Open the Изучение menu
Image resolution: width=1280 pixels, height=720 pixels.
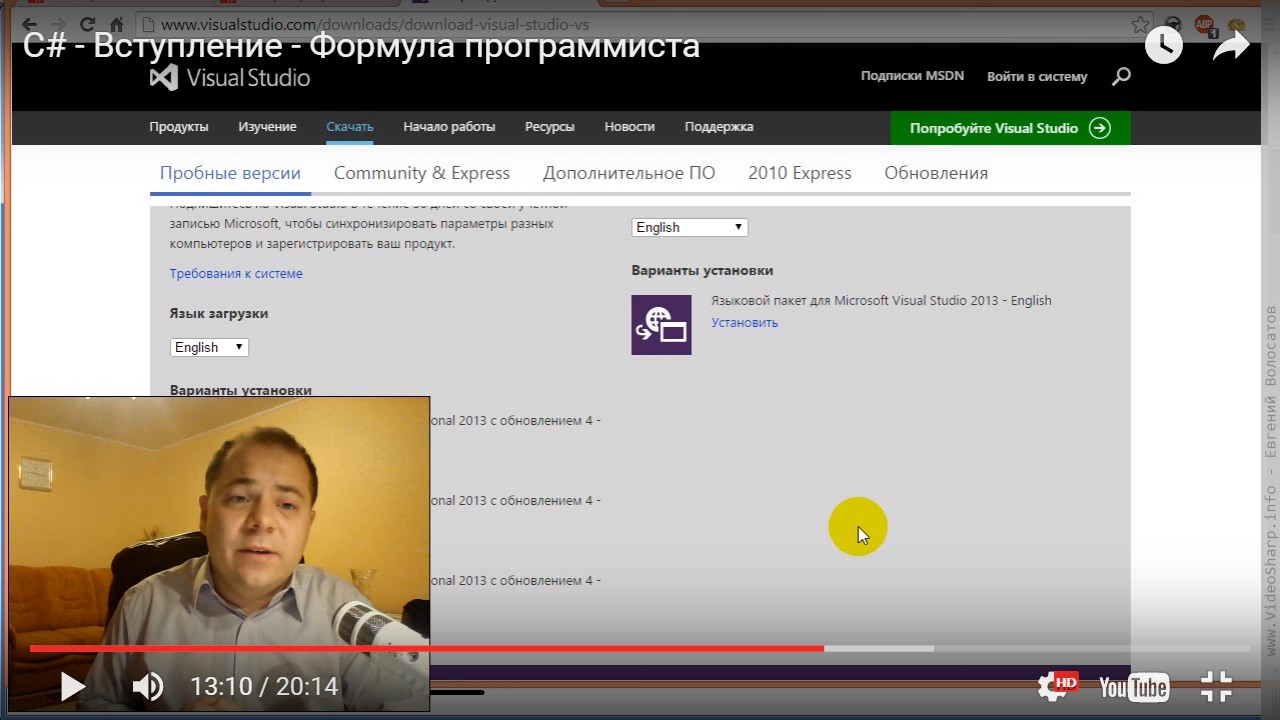(x=267, y=127)
